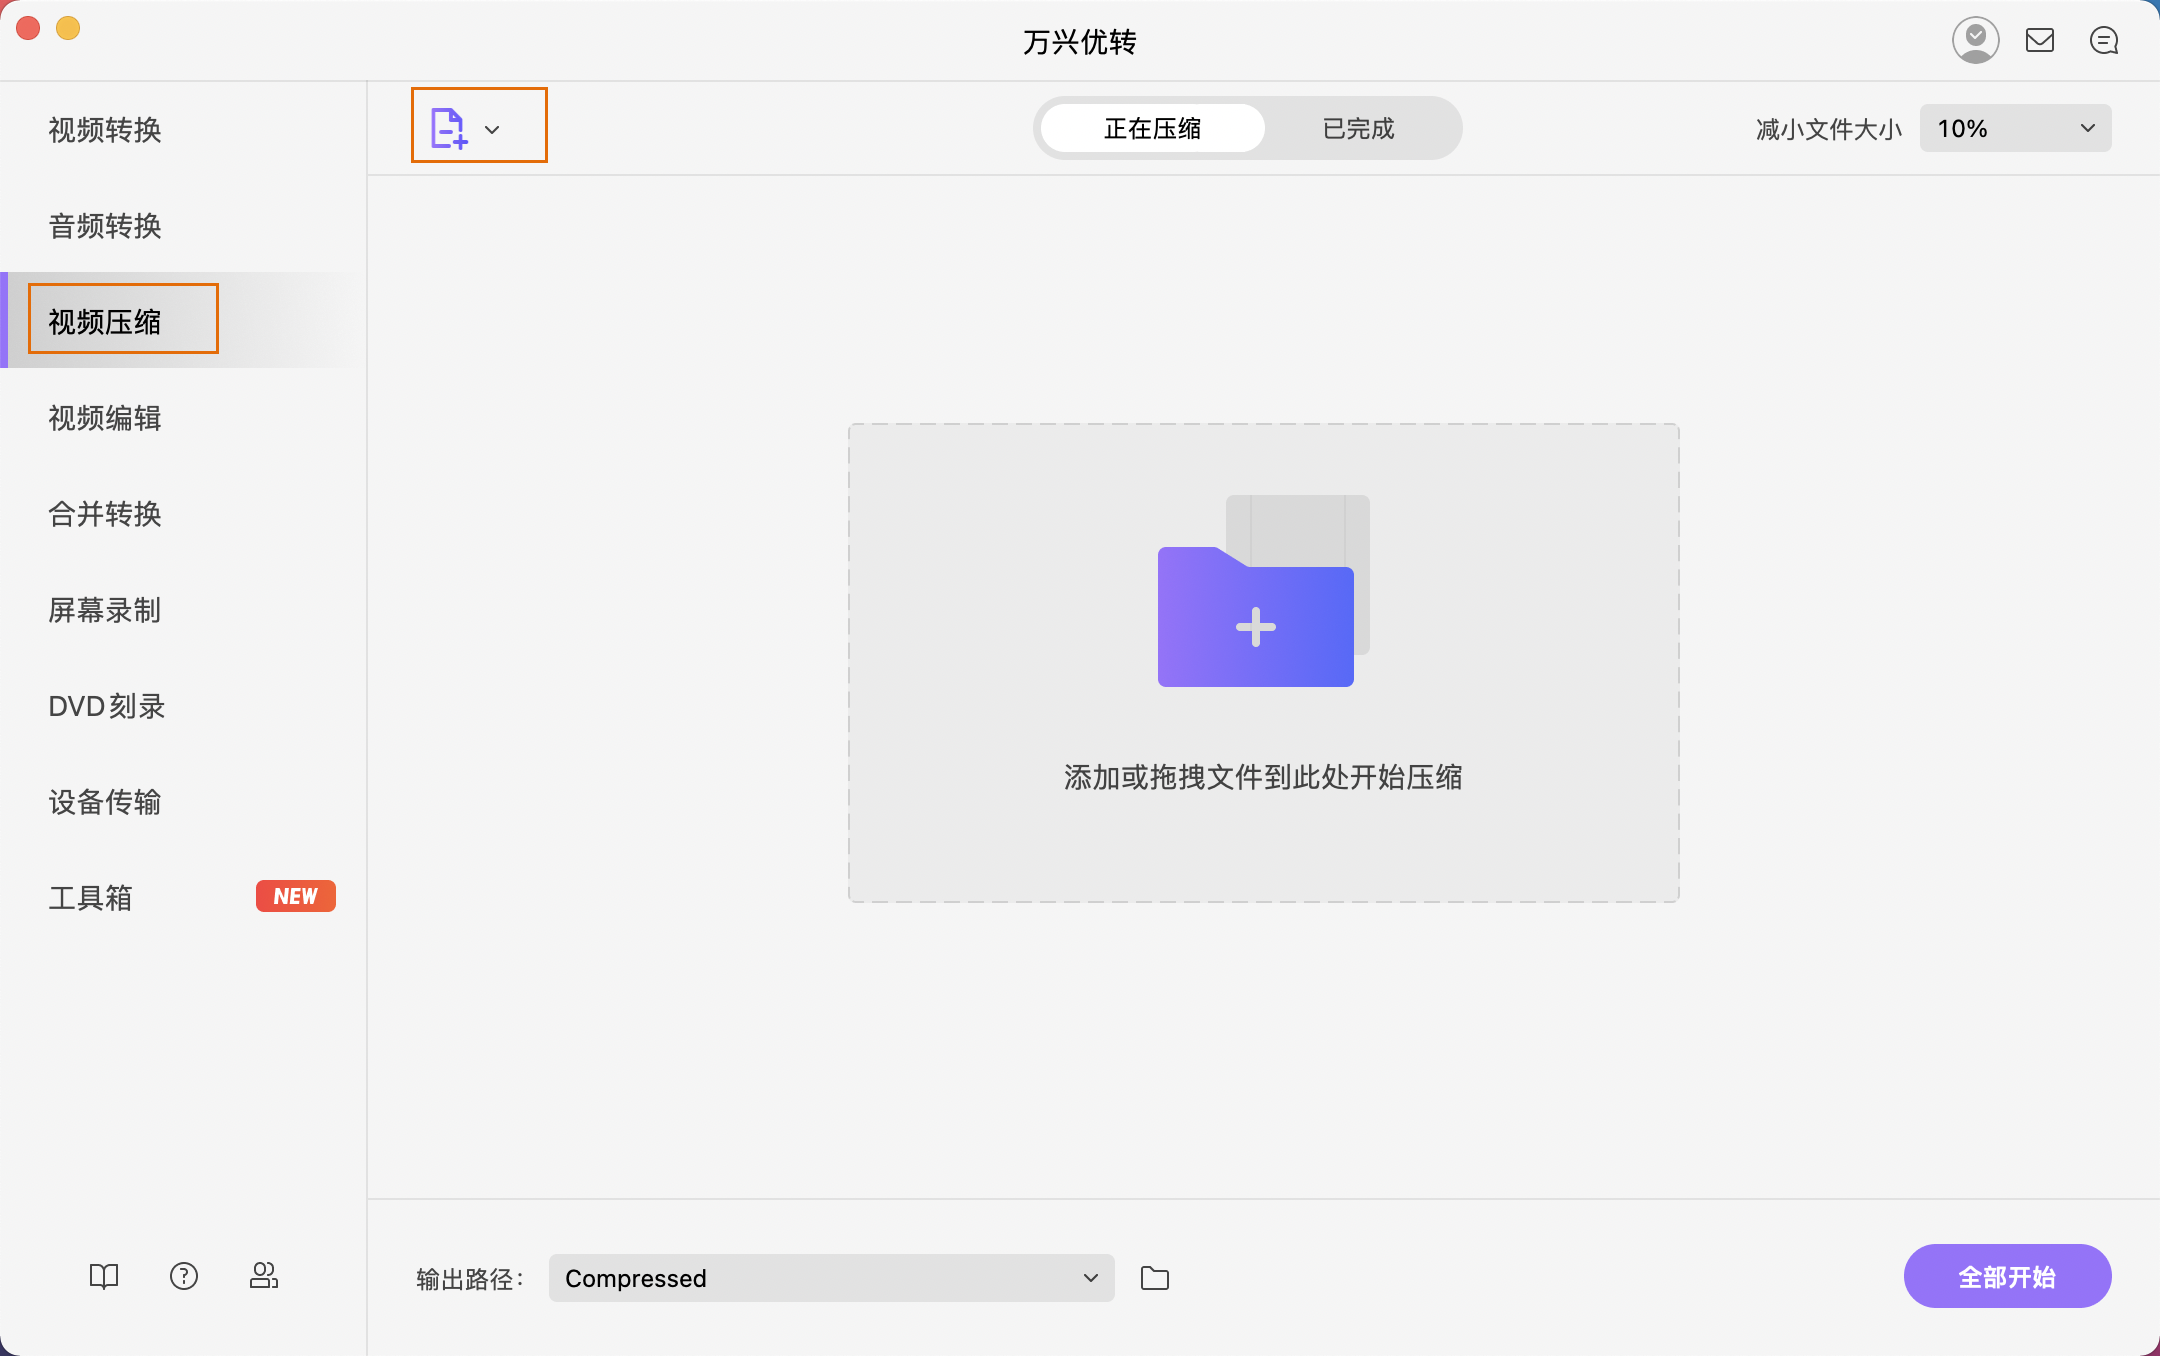2160x1356 pixels.
Task: Open the output folder browse icon
Action: (1155, 1277)
